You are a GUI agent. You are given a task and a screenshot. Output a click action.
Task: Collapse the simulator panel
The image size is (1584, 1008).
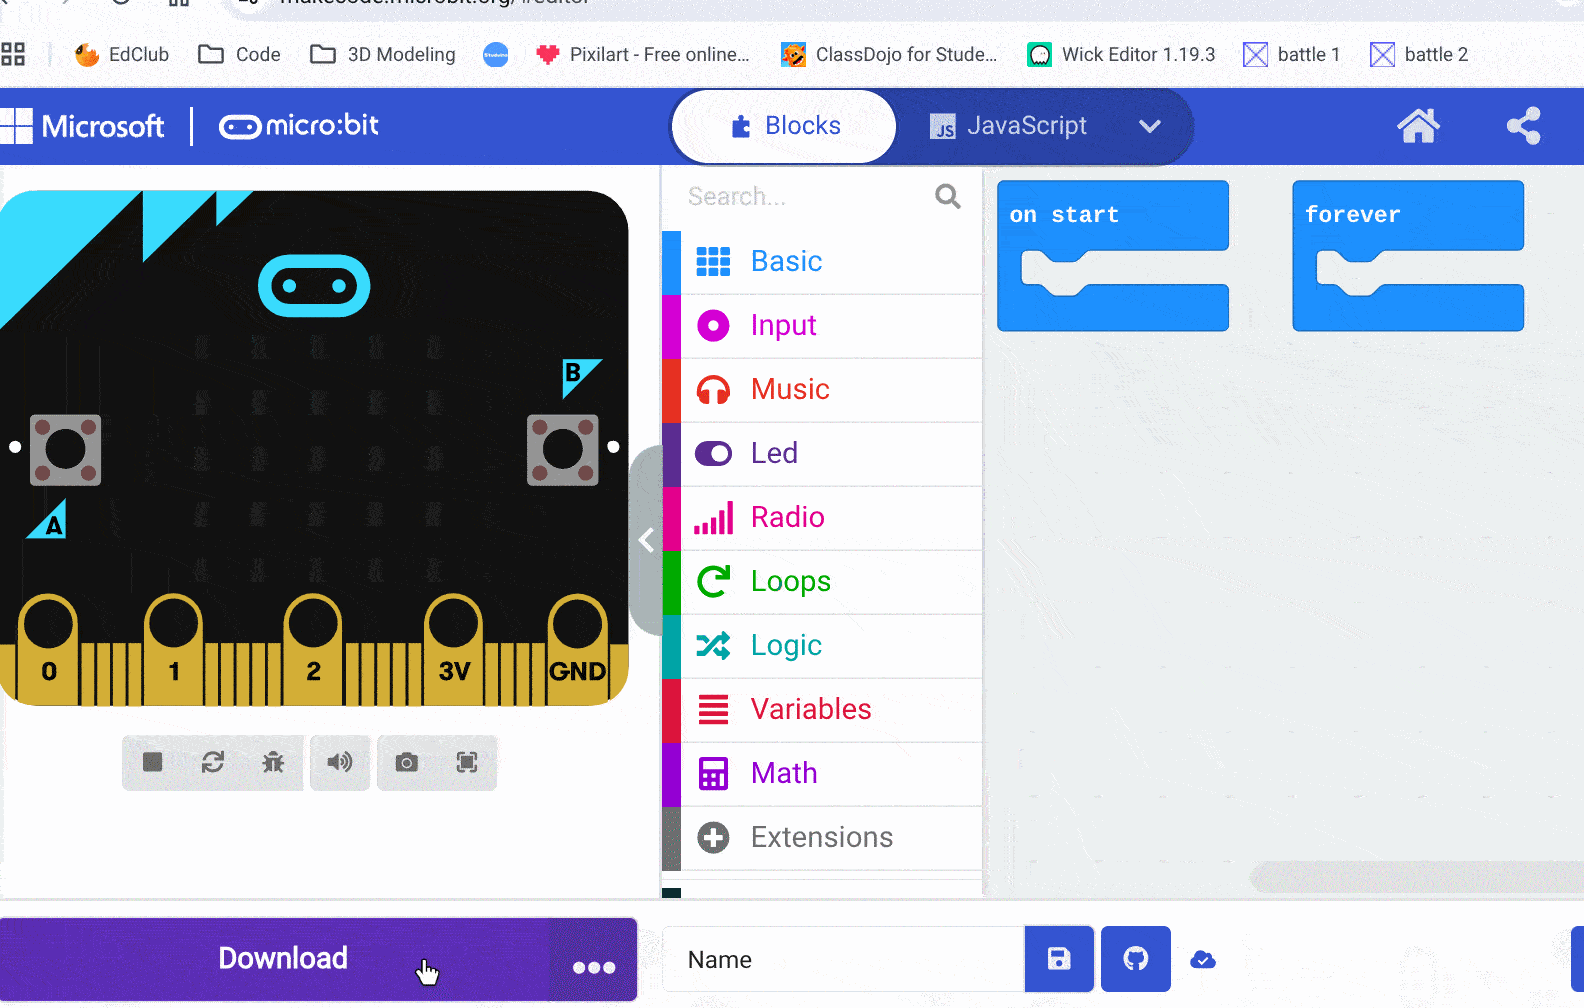point(646,540)
